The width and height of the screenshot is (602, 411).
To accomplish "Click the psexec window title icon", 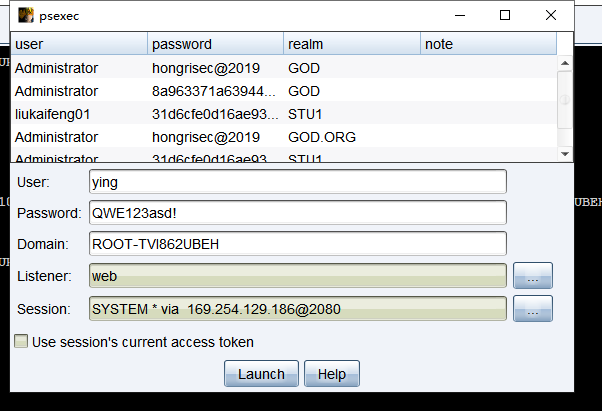I will pyautogui.click(x=25, y=15).
